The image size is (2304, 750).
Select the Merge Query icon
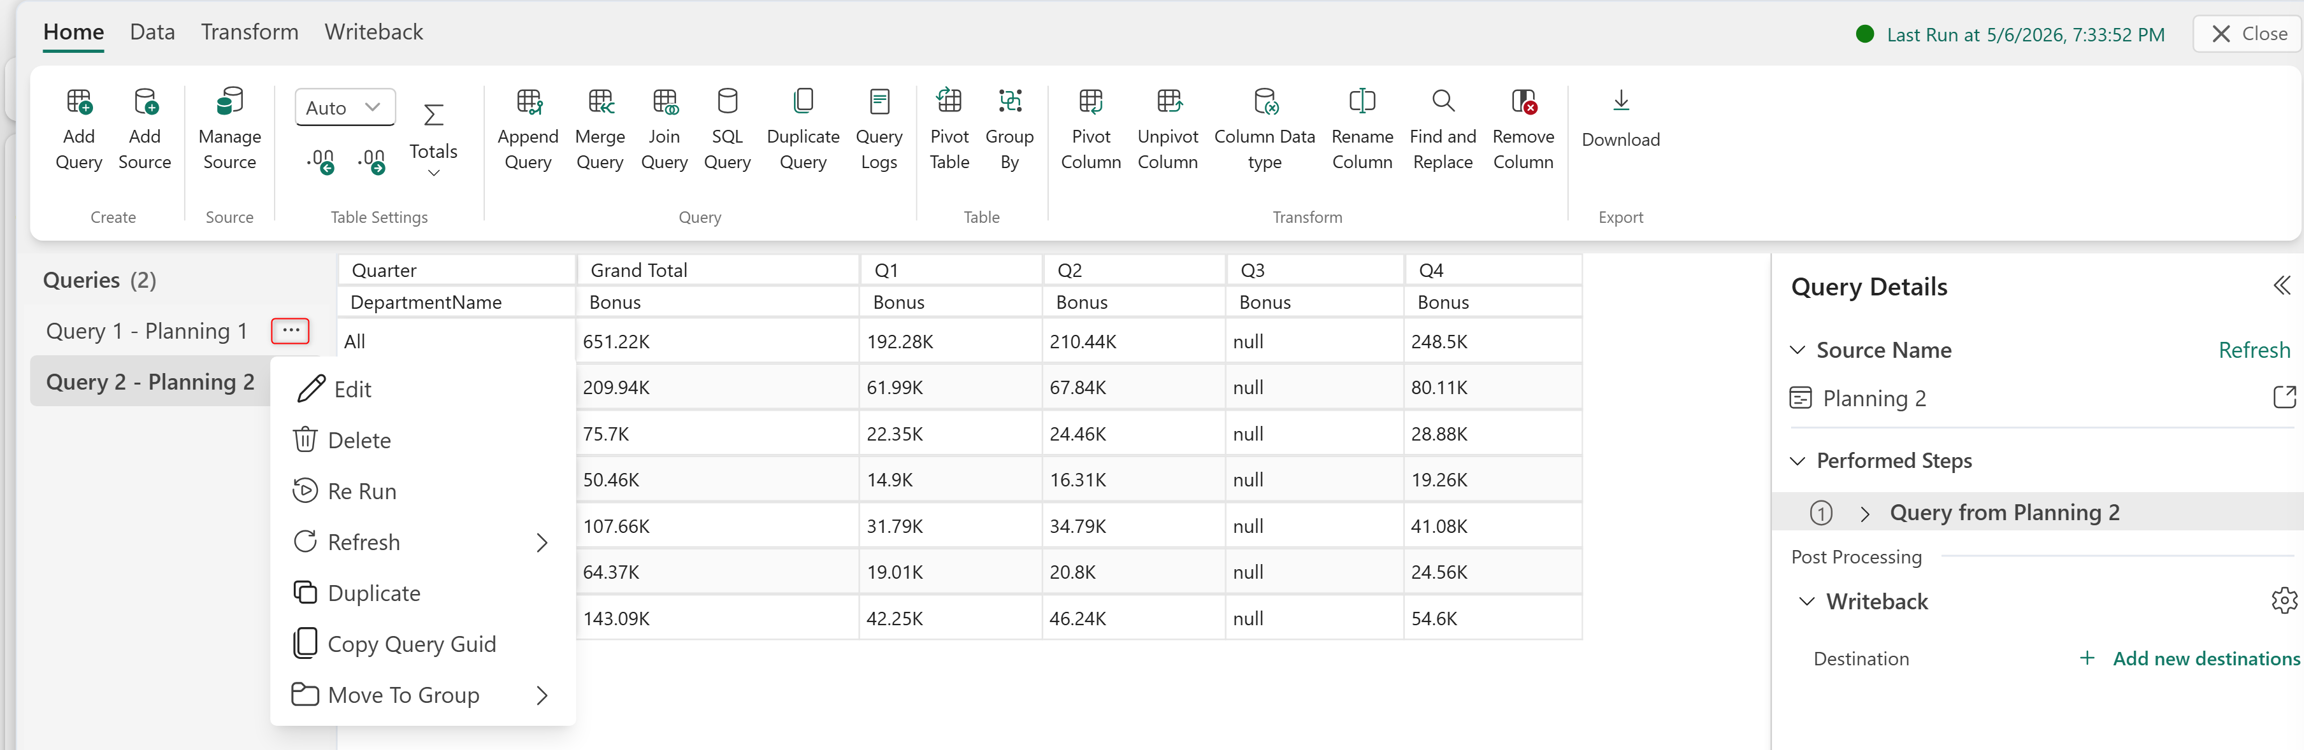tap(600, 102)
